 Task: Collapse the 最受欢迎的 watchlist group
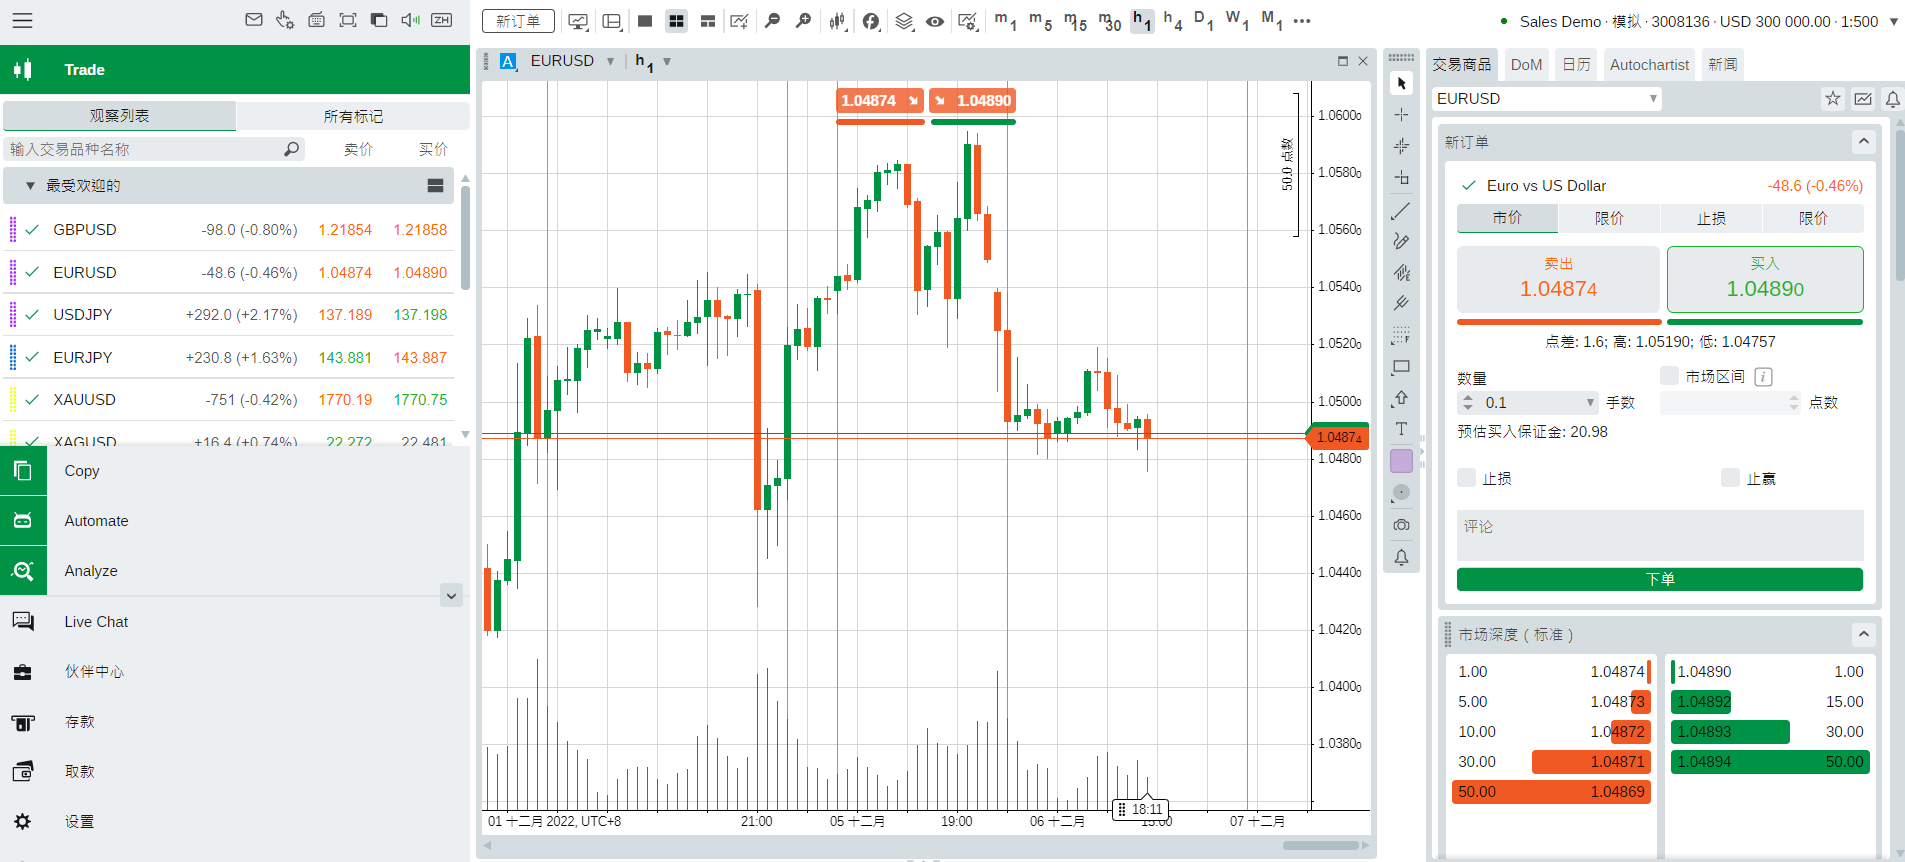30,186
